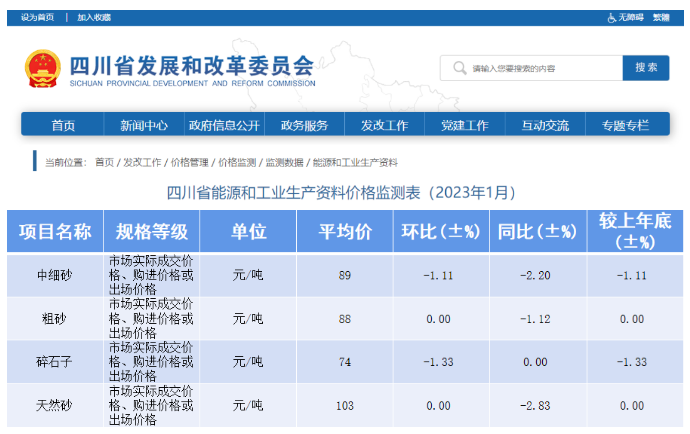Open the 首页 navigation tab
690x434 pixels.
(x=63, y=125)
